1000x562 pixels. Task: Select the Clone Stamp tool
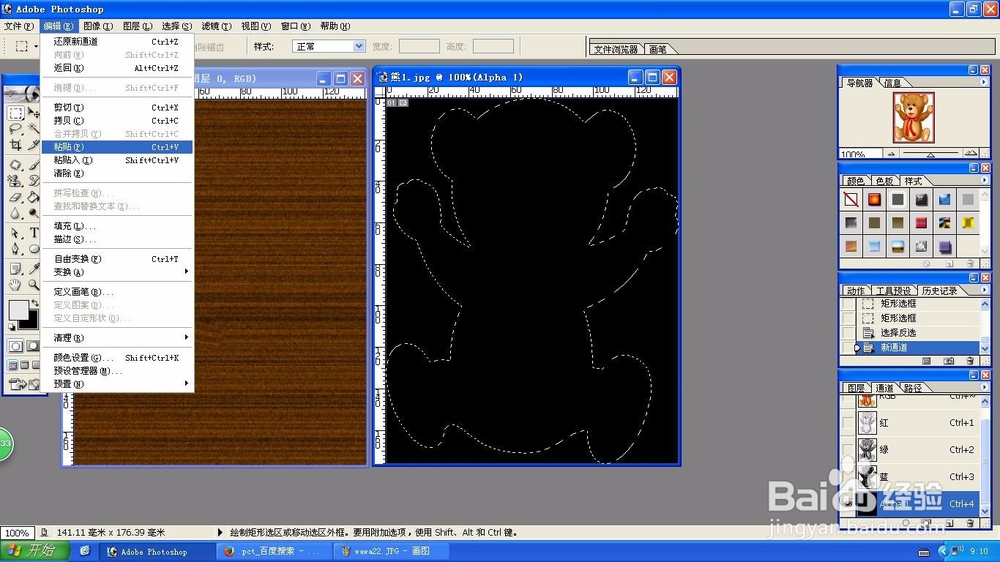15,181
